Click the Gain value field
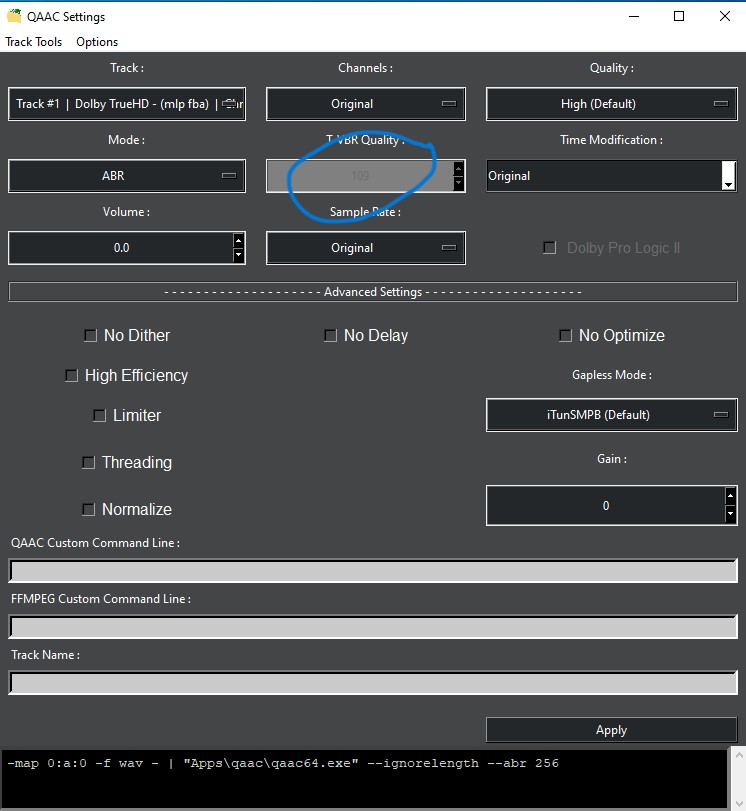 tap(606, 505)
